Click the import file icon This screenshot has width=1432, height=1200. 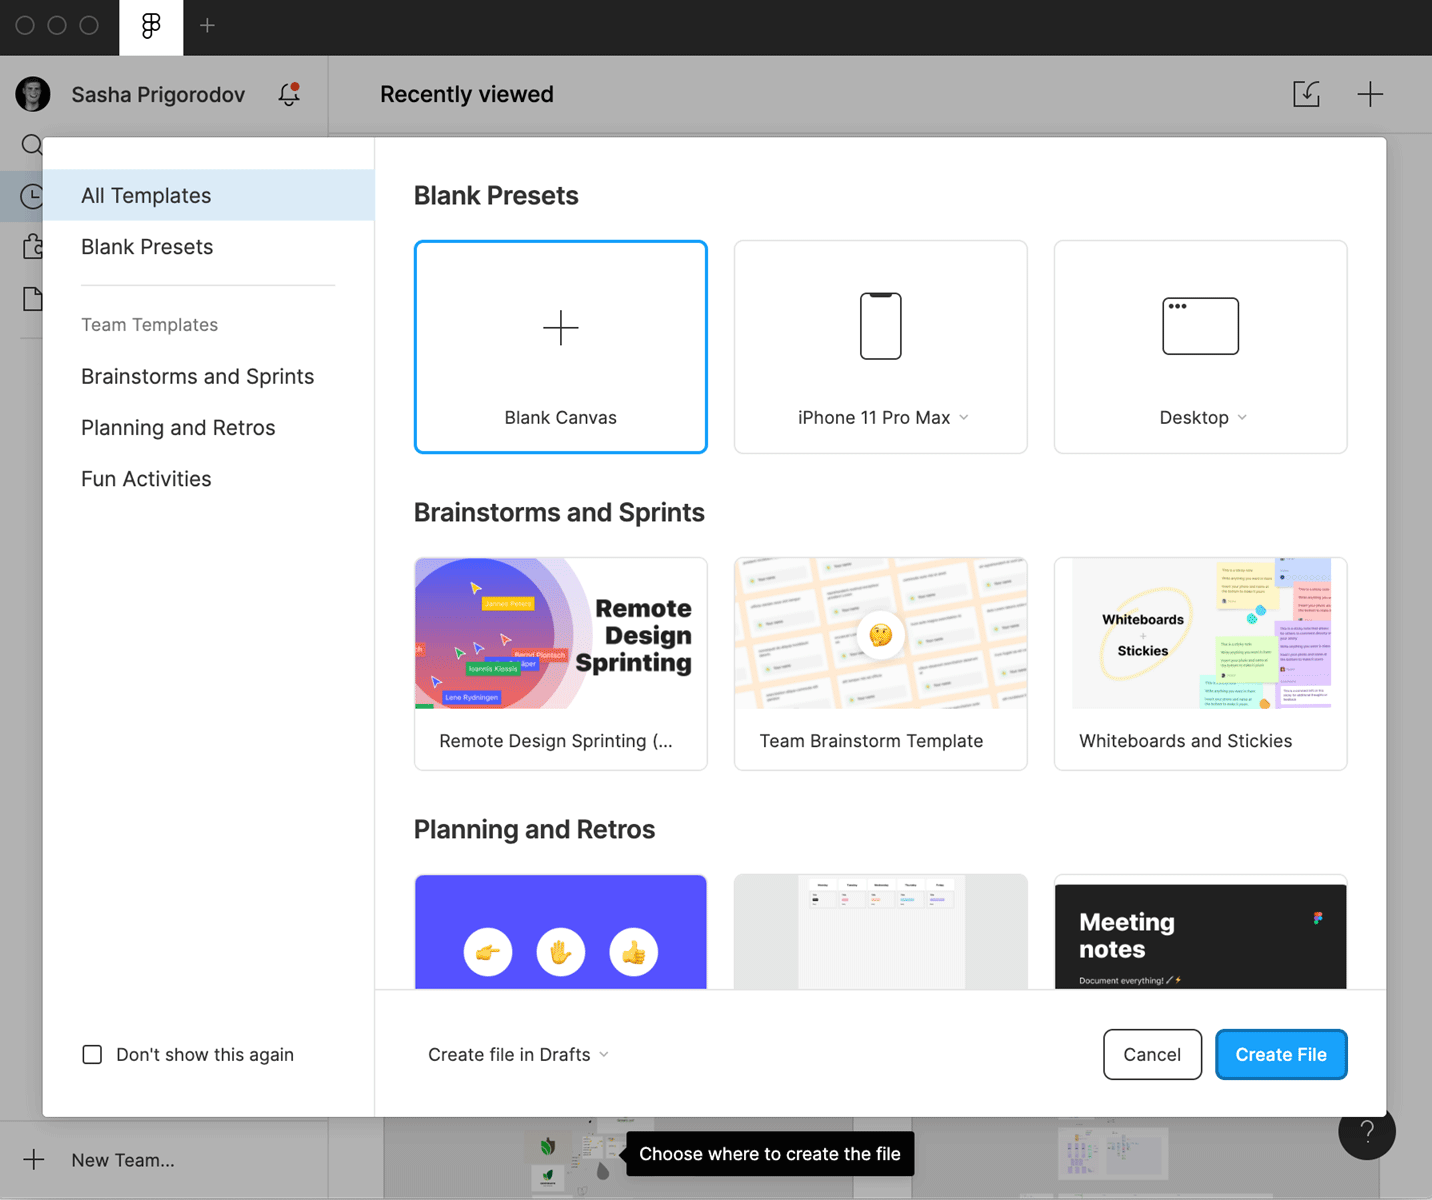1306,94
